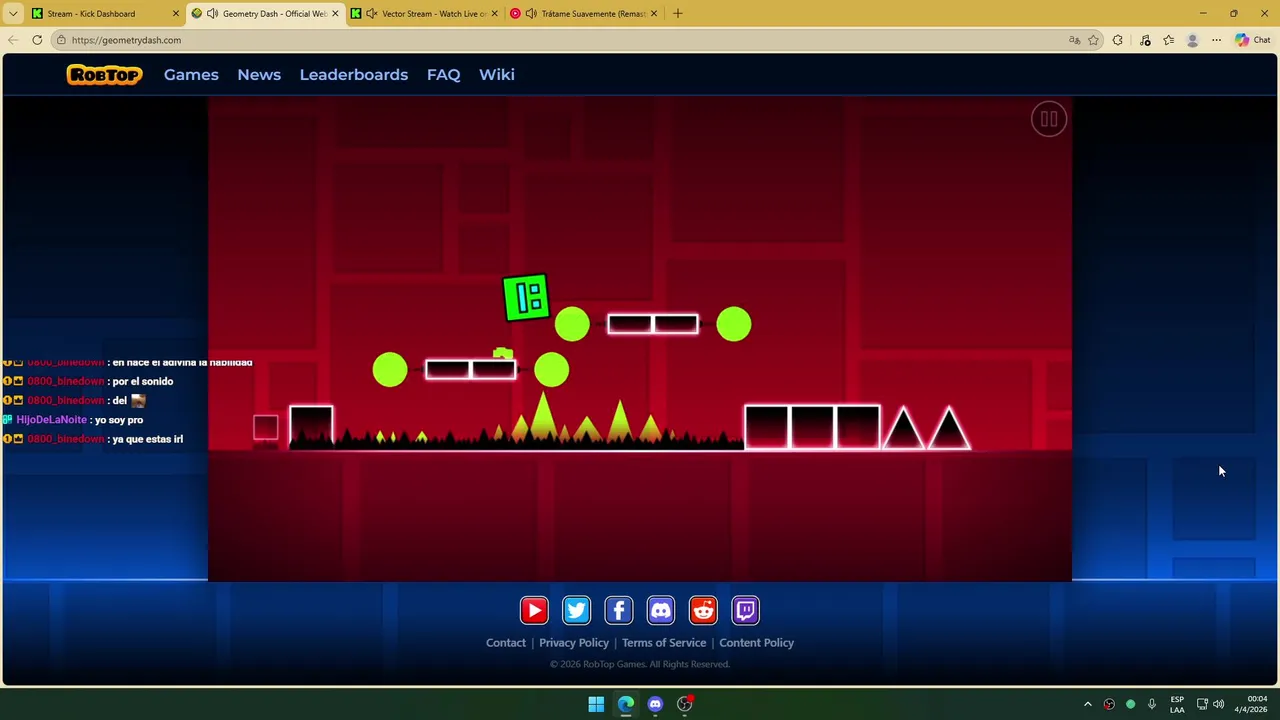Open the browser profile icon
This screenshot has height=720, width=1280.
(1192, 40)
